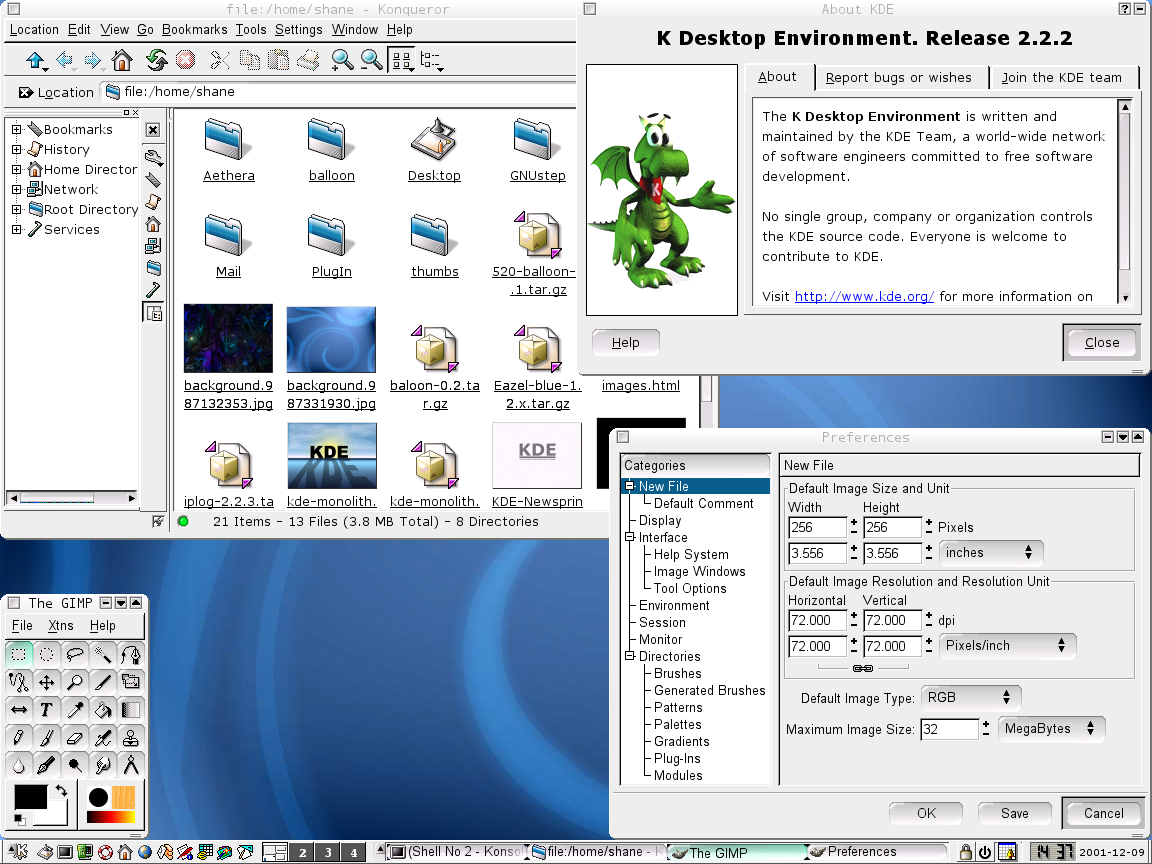The width and height of the screenshot is (1152, 864).
Task: Open the inches unit dropdown
Action: point(990,552)
